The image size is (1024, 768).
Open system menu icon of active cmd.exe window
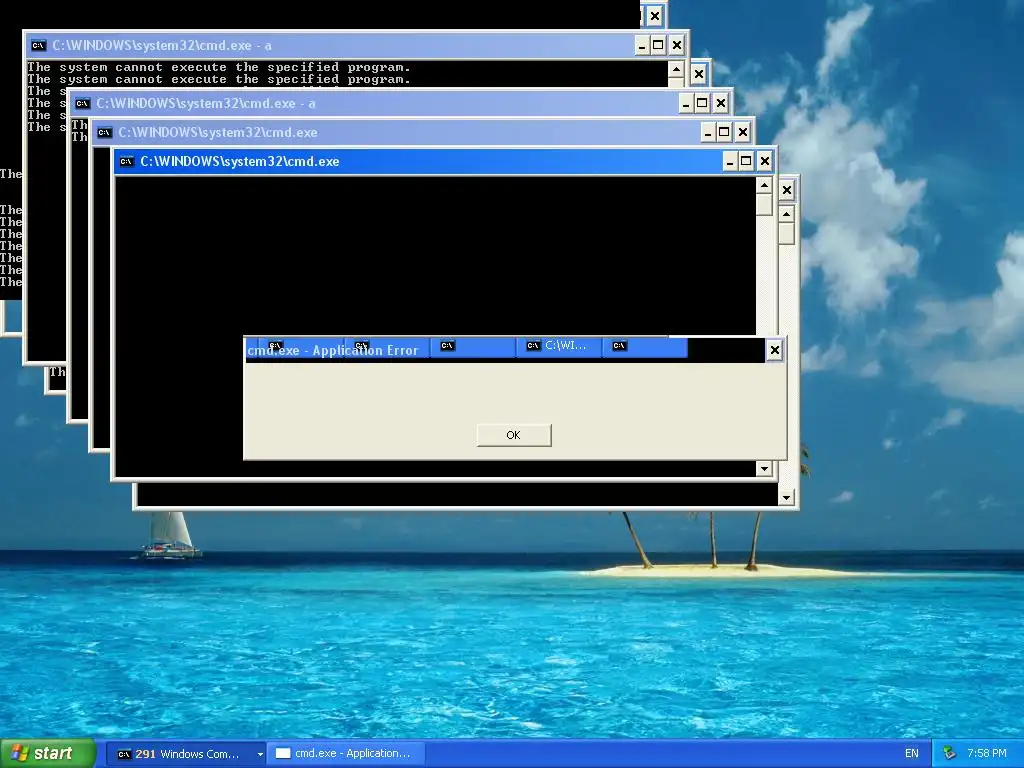tap(127, 161)
